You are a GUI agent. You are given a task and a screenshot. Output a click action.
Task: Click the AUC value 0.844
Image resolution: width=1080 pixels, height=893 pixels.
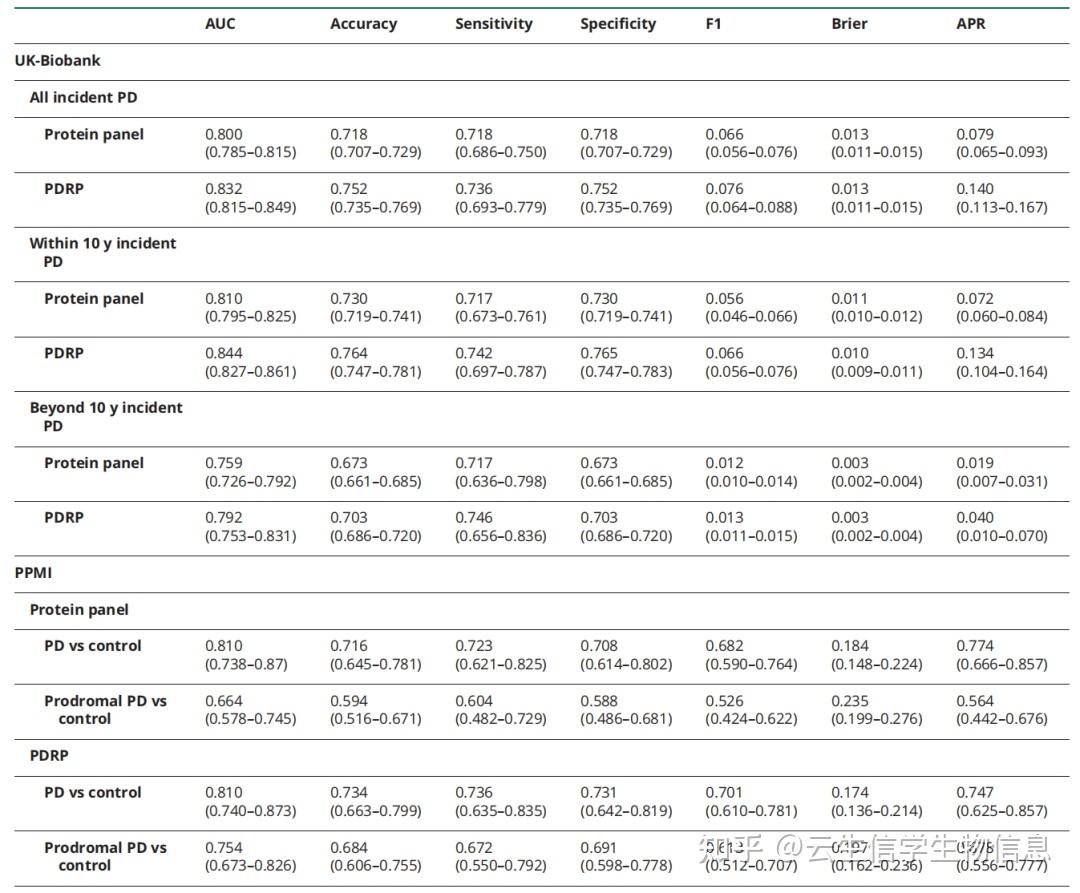(224, 353)
